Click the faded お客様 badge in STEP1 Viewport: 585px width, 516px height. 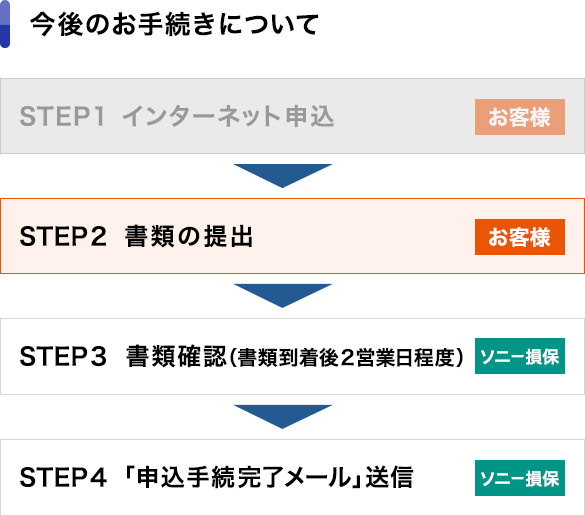pyautogui.click(x=520, y=117)
